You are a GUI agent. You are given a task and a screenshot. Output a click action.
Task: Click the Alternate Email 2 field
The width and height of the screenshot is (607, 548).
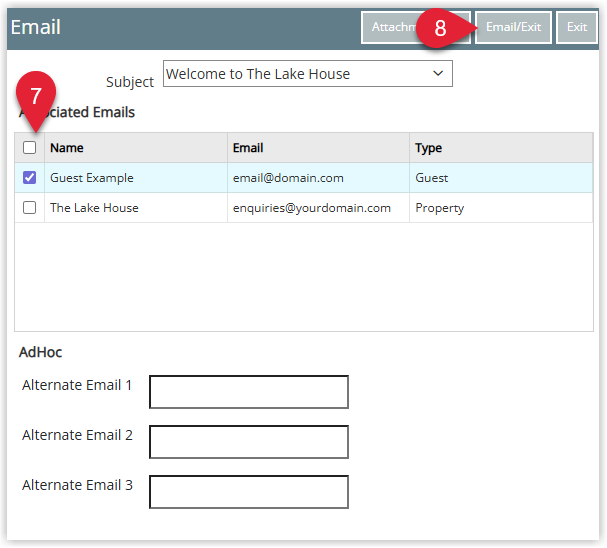click(249, 442)
